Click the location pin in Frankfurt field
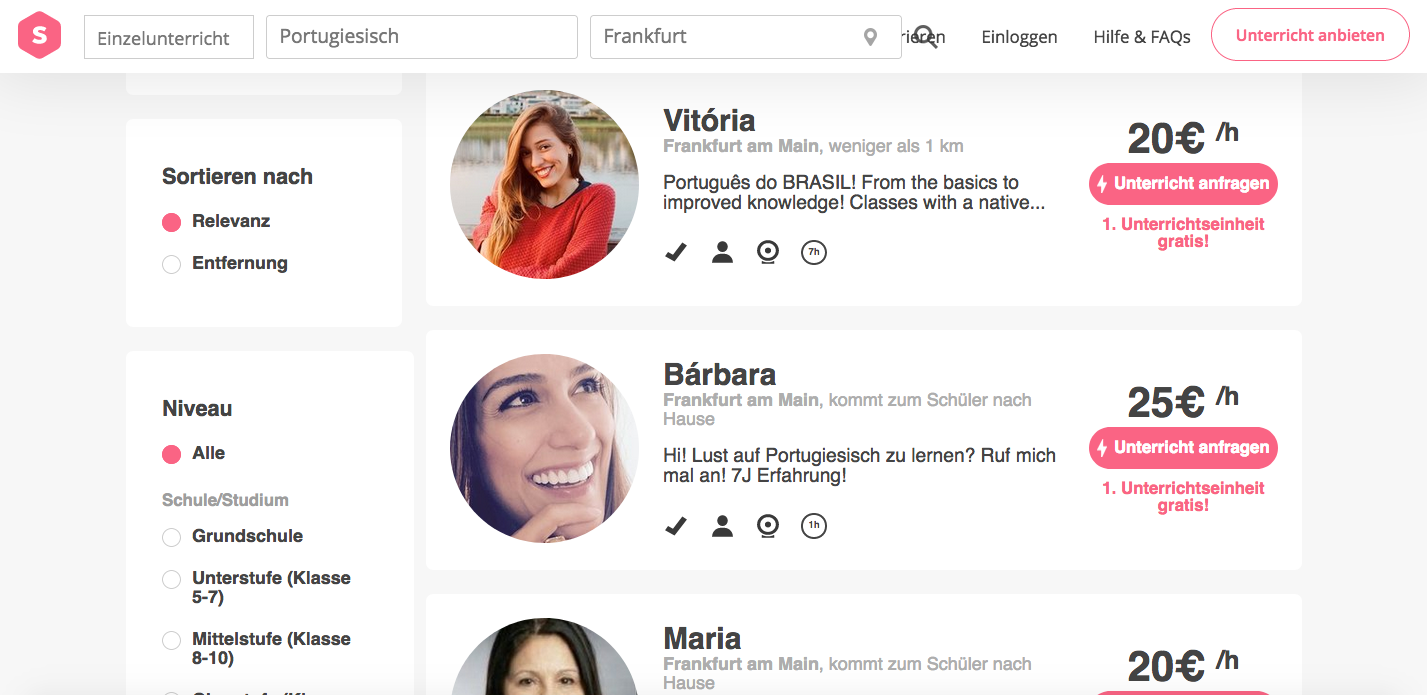 pos(870,37)
